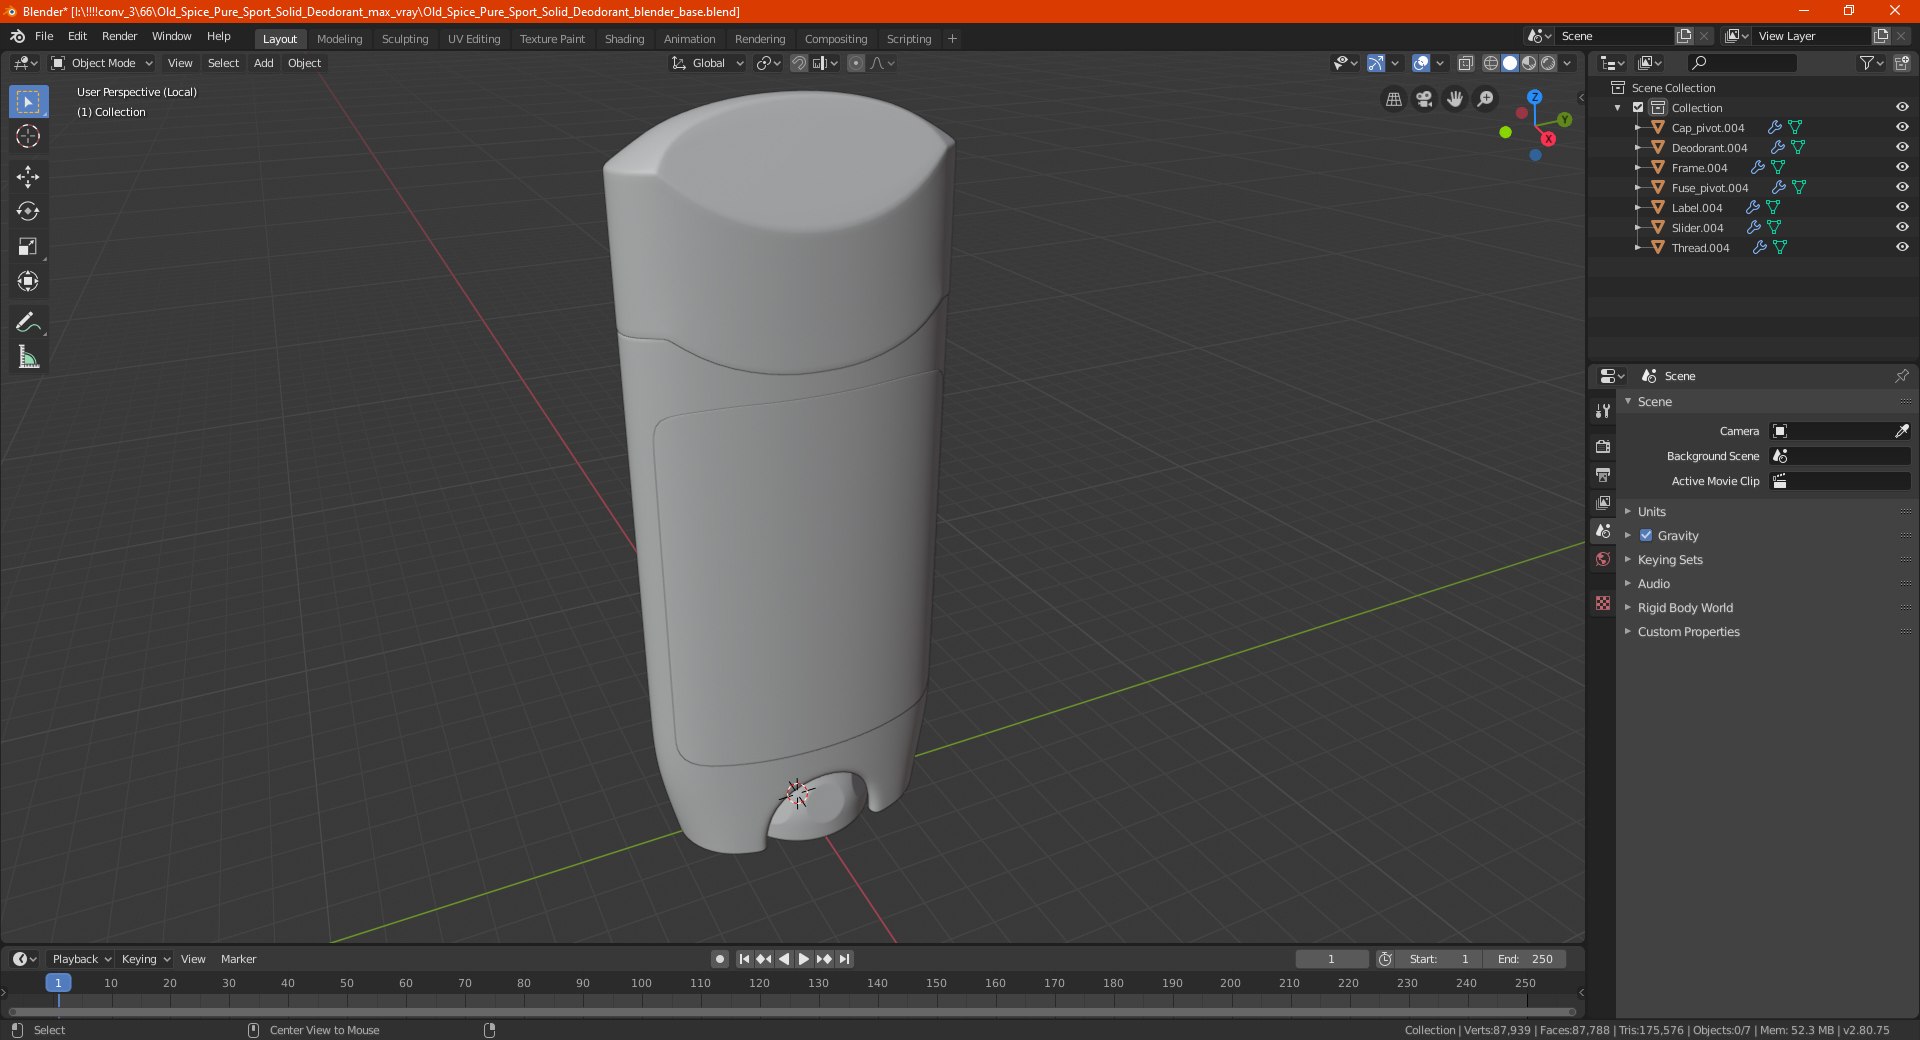Open the timeline Playback dropdown

click(81, 959)
